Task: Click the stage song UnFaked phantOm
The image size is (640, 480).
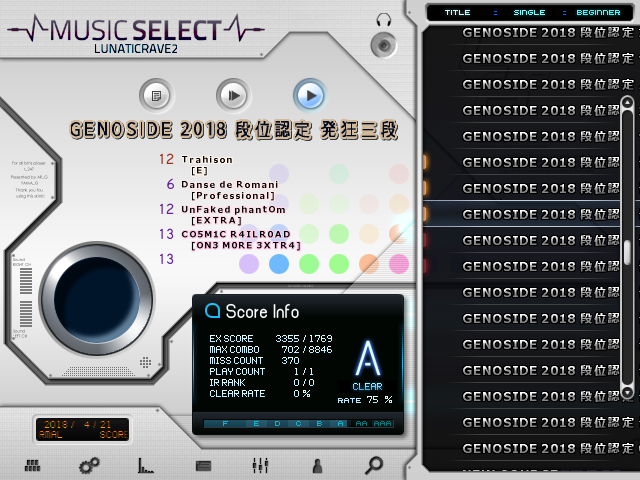Action: pyautogui.click(x=233, y=209)
